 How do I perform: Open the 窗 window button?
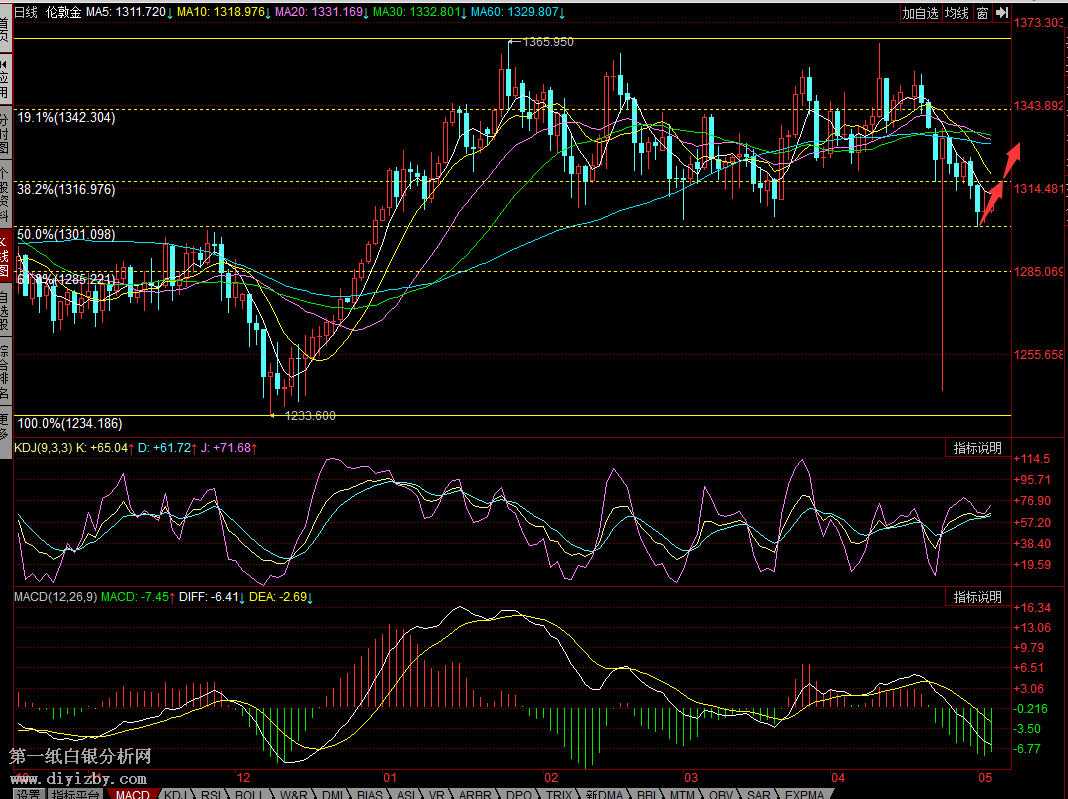[x=982, y=13]
